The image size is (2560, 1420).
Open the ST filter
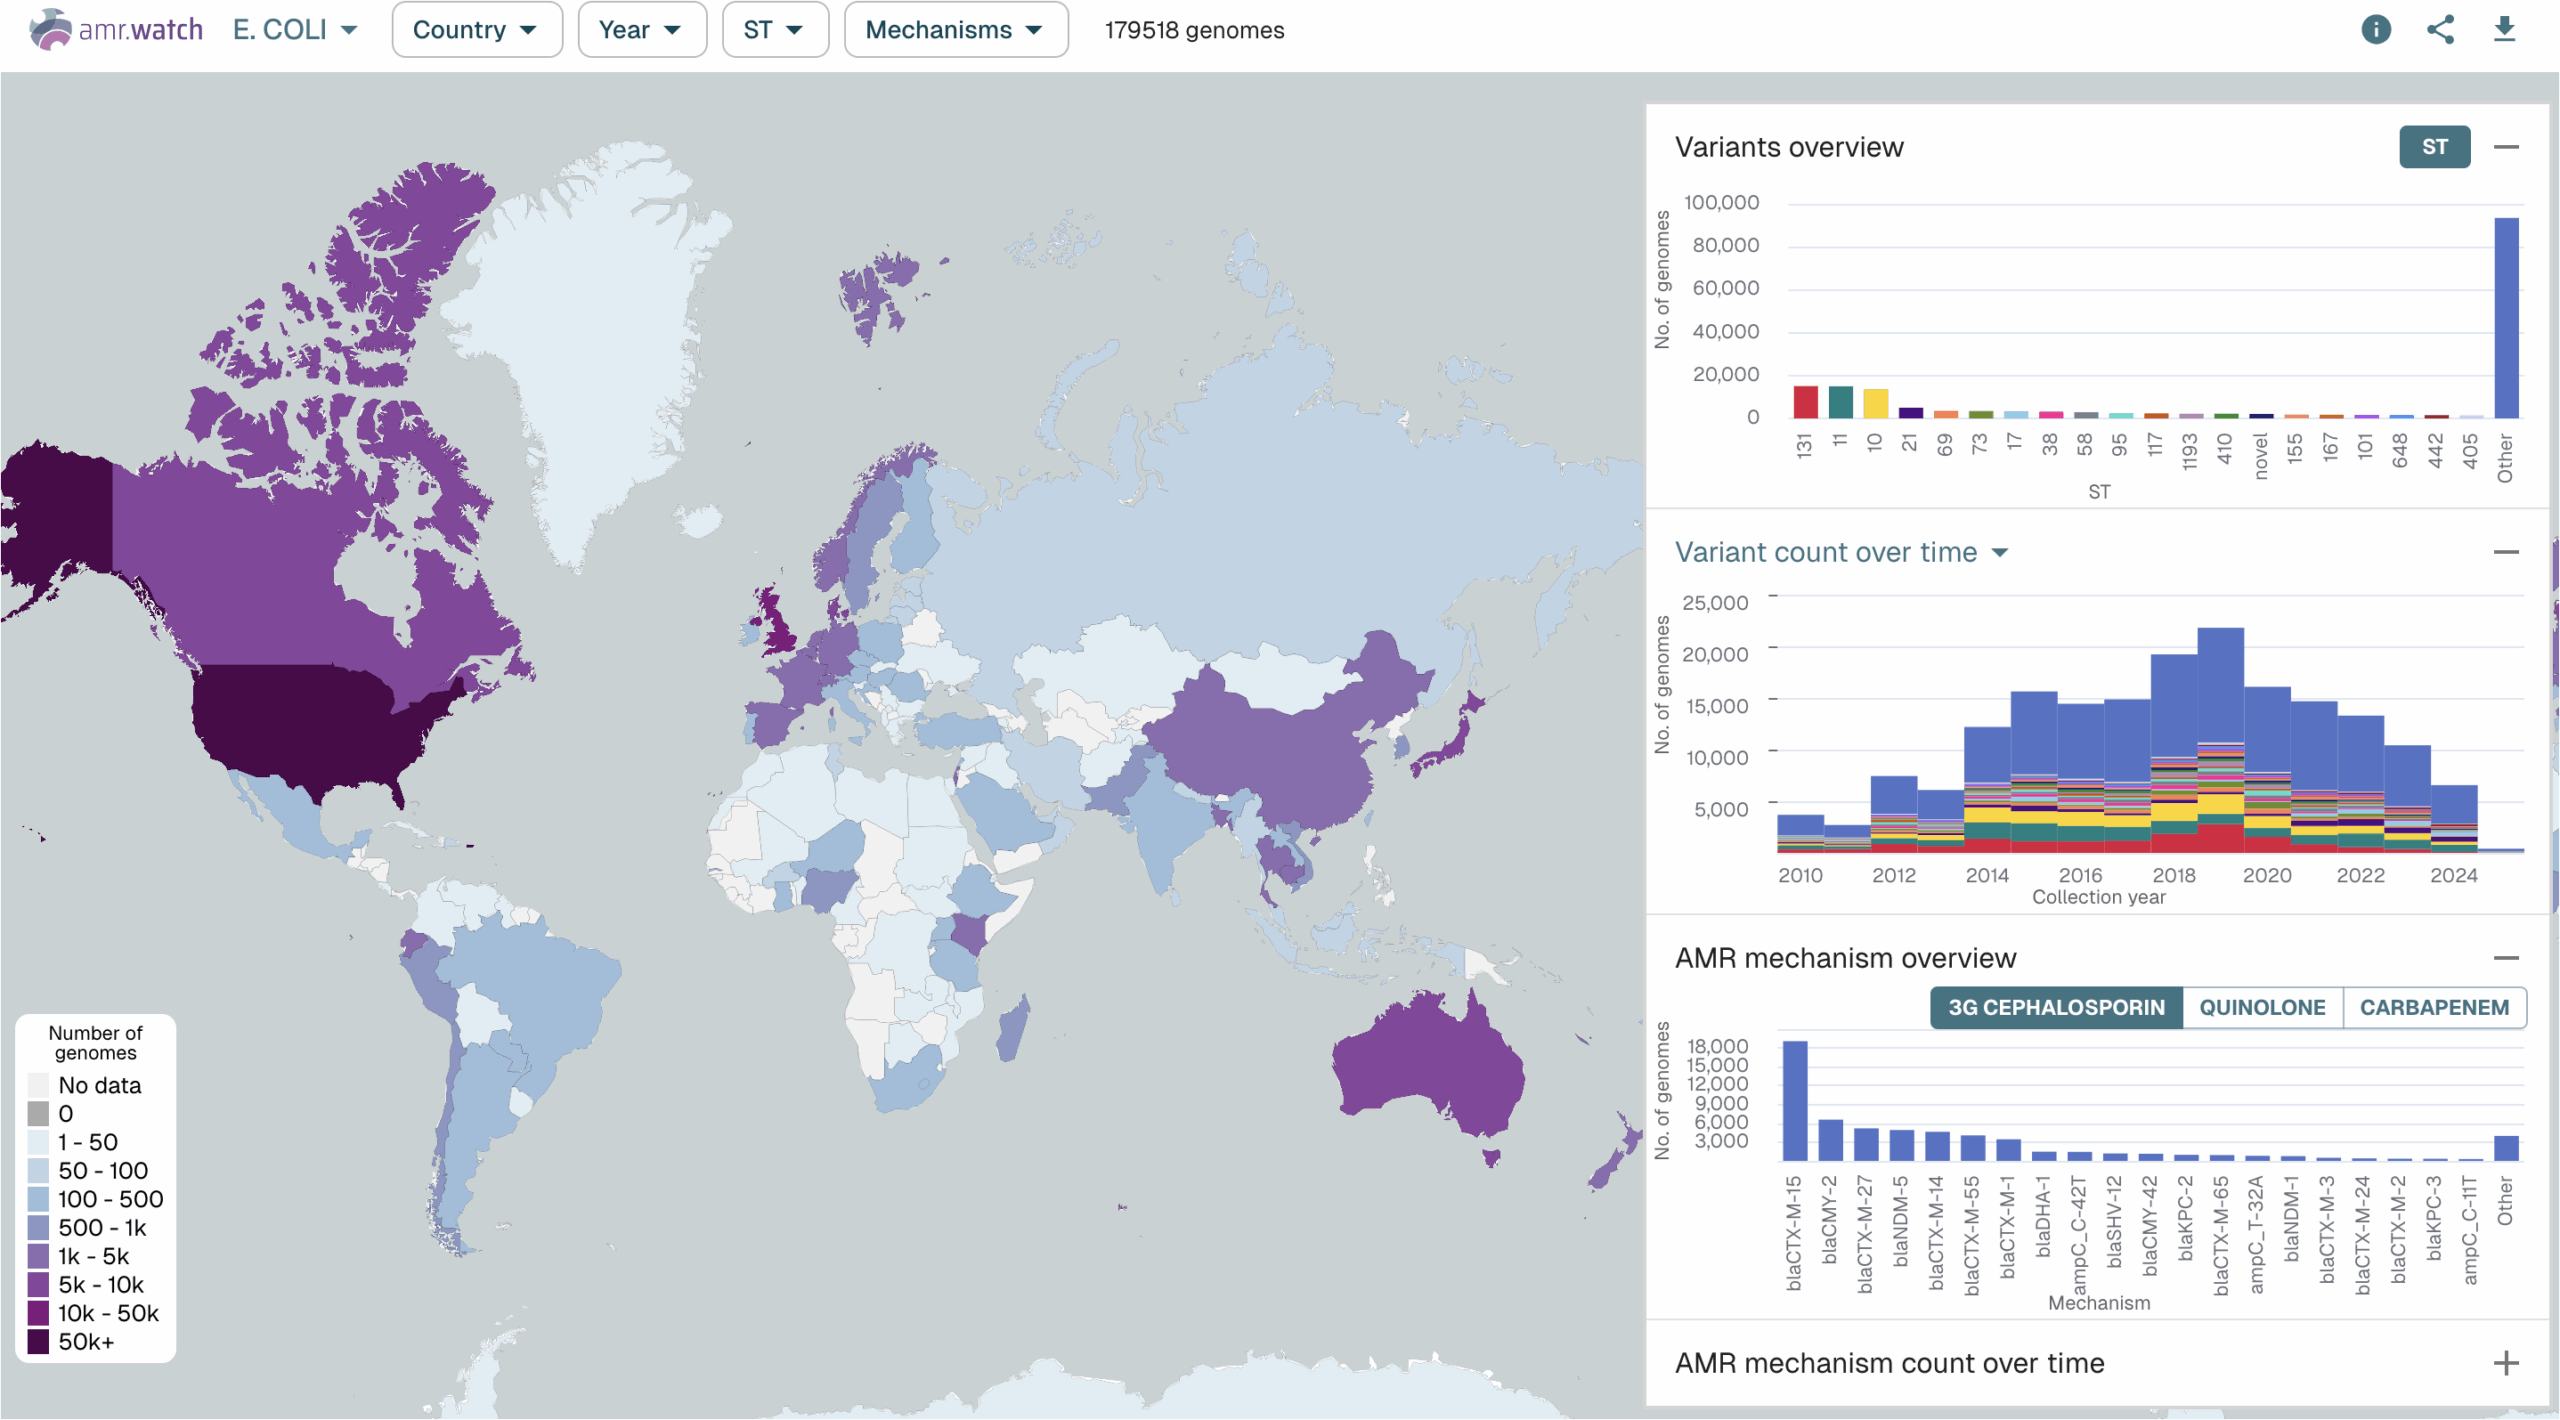tap(775, 30)
